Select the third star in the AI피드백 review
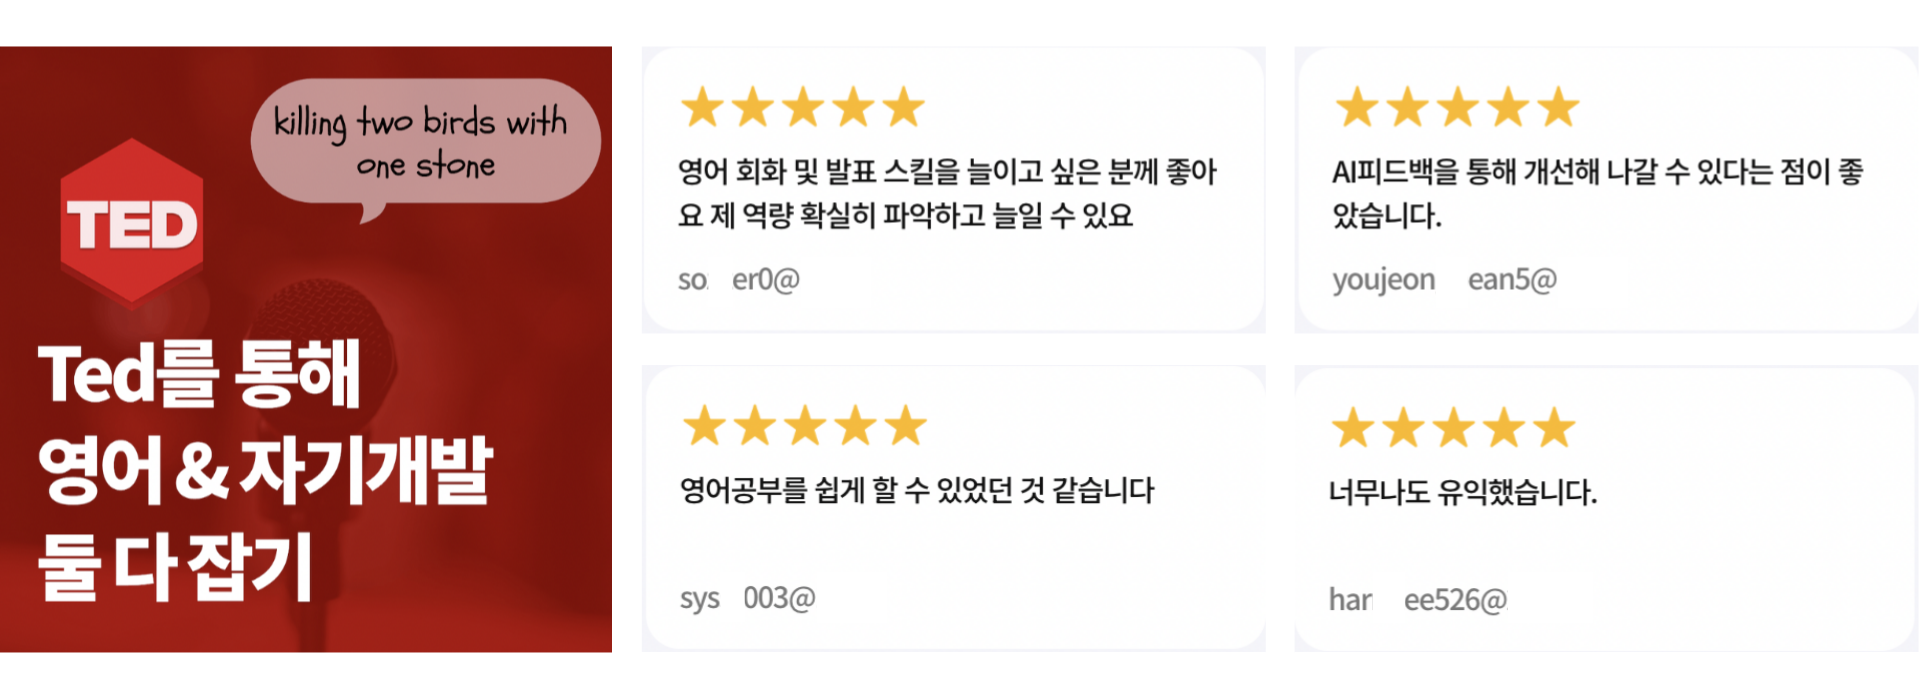This screenshot has width=1920, height=700. pos(1458,107)
